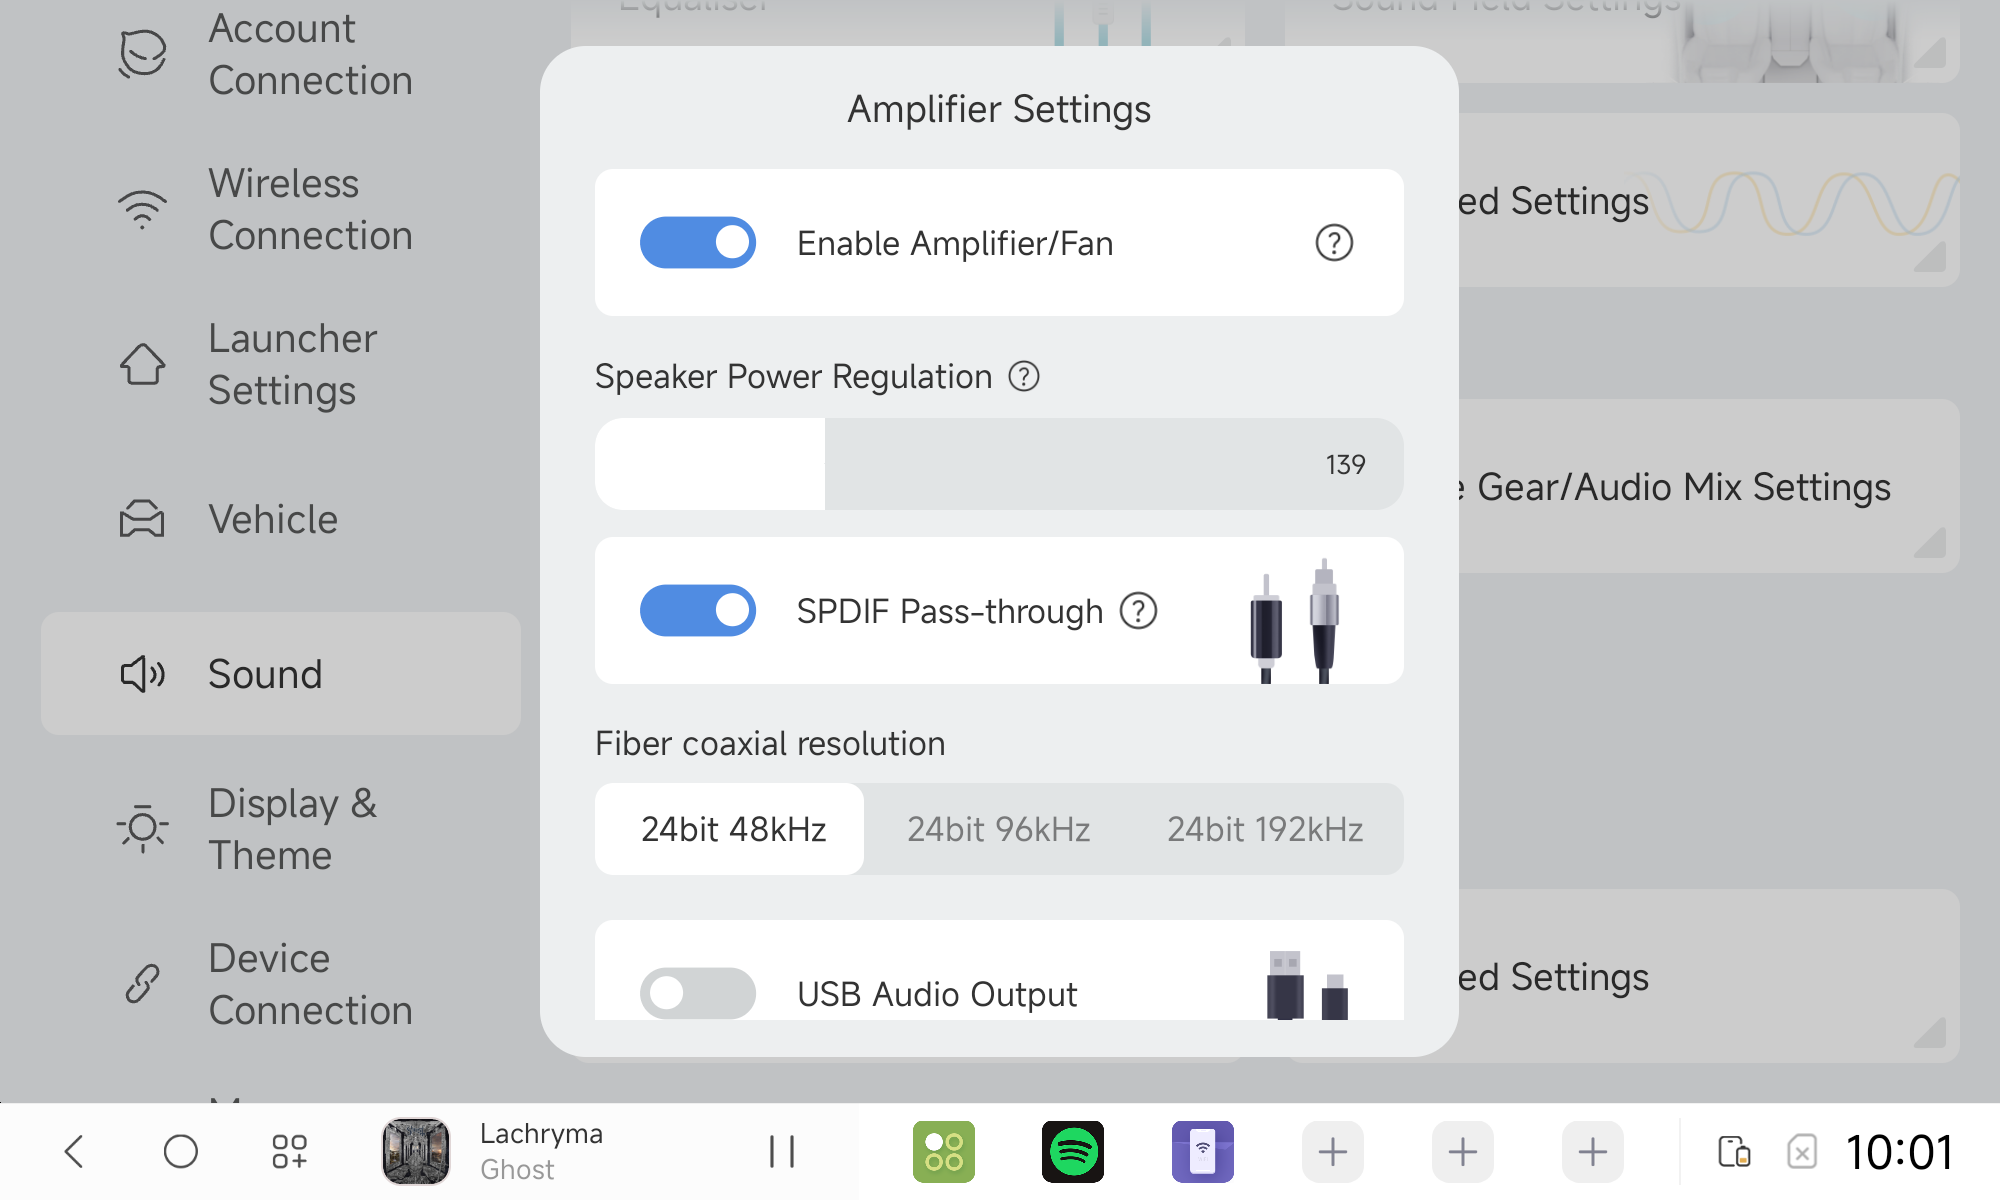The image size is (2000, 1200).
Task: Select 24bit 192kHz resolution
Action: coord(1265,829)
